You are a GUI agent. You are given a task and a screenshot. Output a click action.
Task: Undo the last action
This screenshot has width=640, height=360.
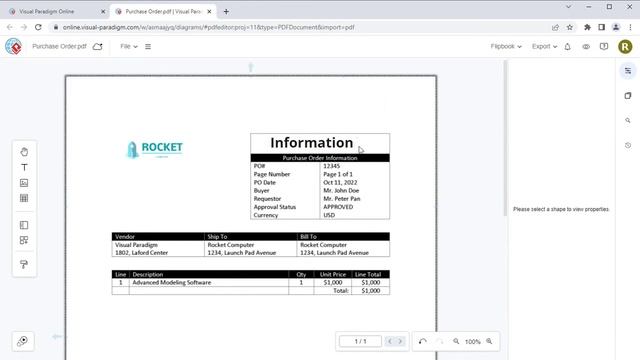(422, 341)
